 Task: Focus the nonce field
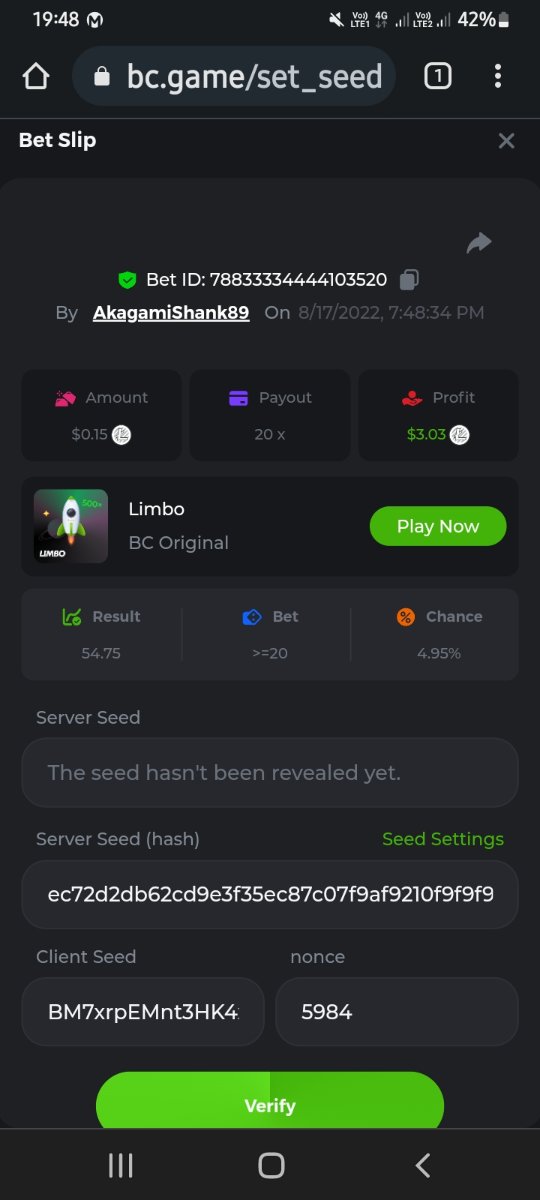tap(397, 1012)
